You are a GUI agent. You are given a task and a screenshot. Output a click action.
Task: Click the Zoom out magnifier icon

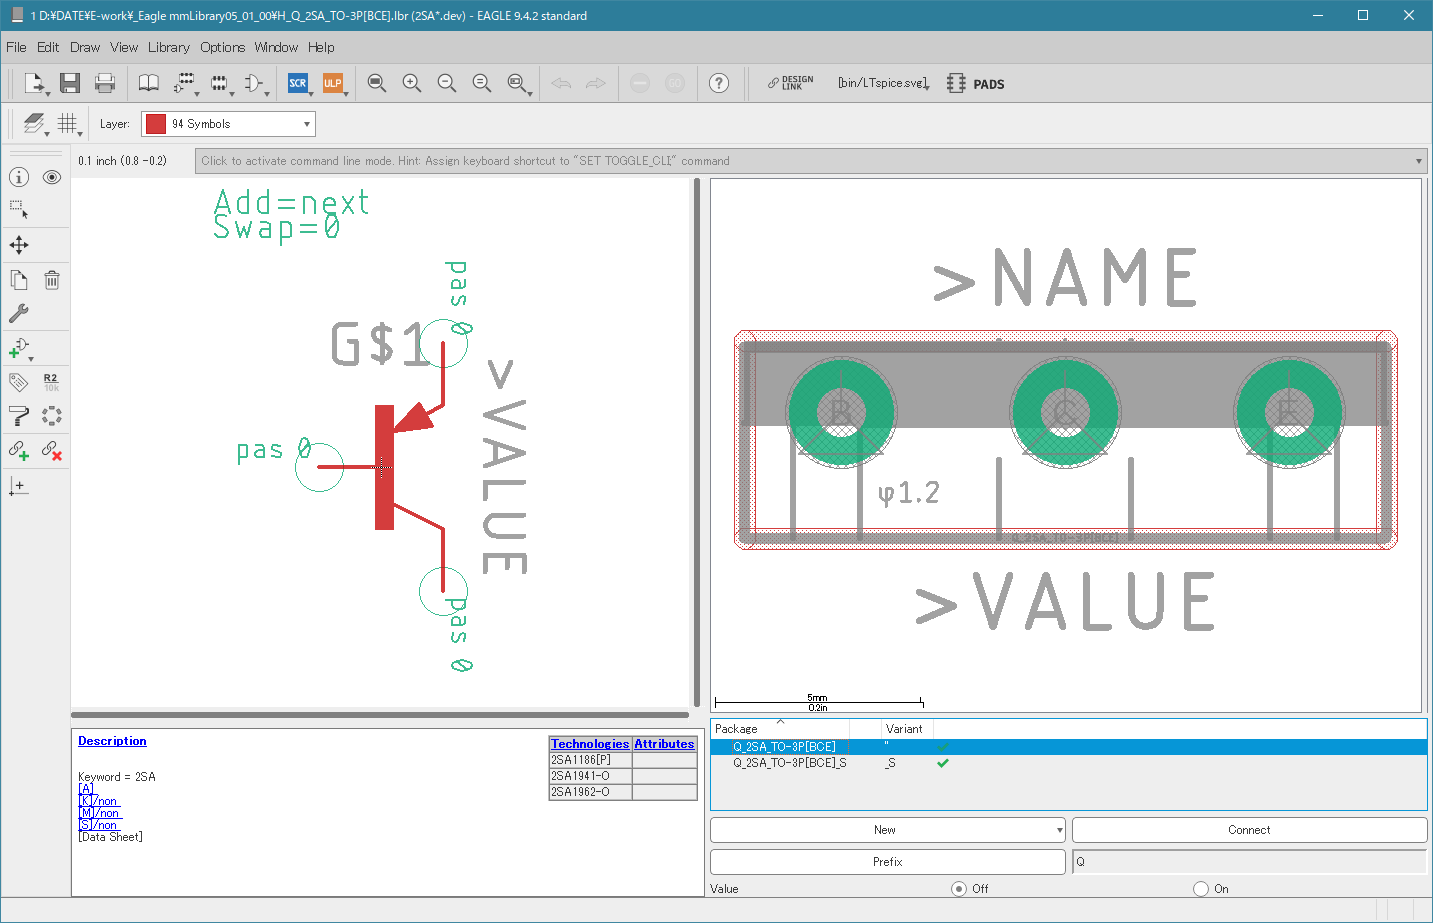click(x=447, y=83)
